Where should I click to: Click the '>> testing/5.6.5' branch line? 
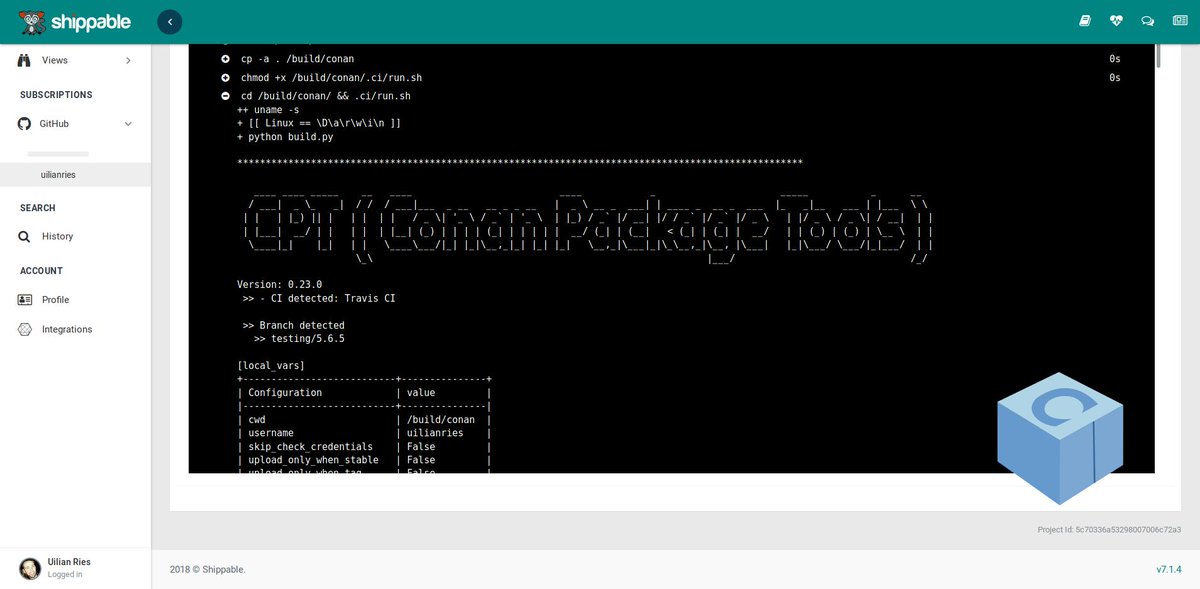pos(299,339)
